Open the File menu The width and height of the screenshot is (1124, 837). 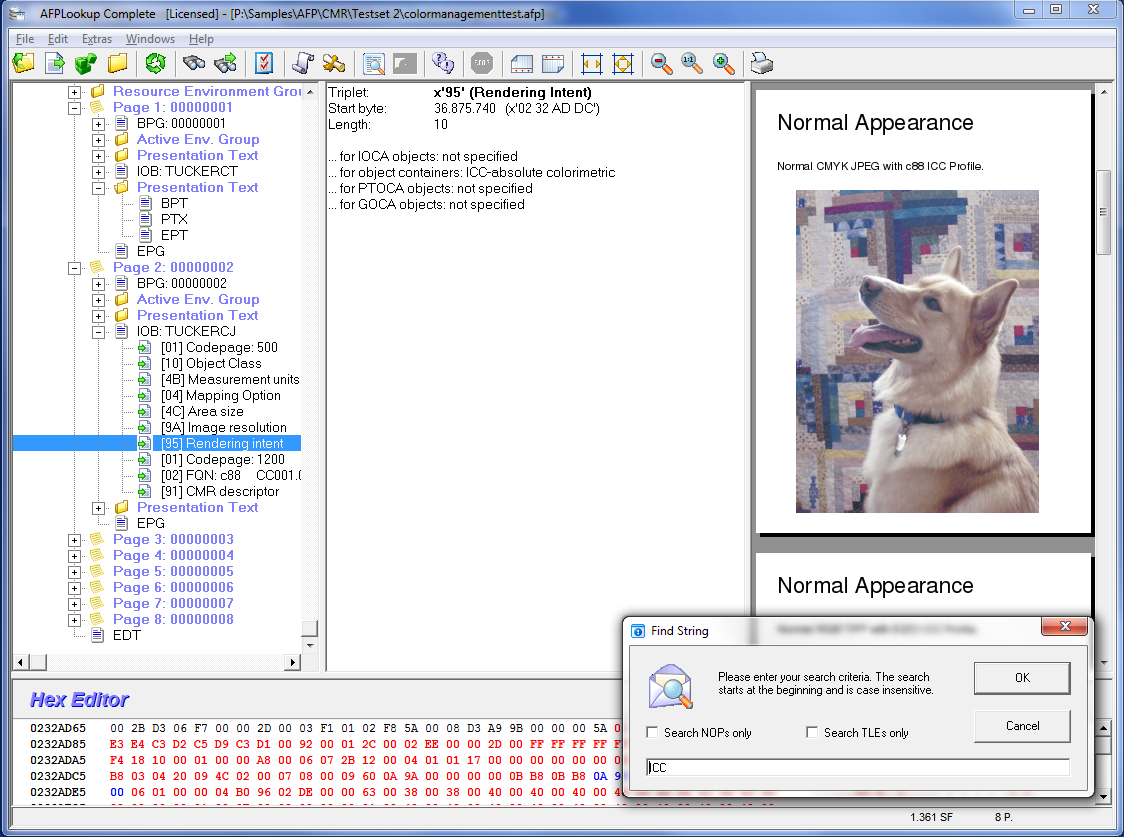25,39
